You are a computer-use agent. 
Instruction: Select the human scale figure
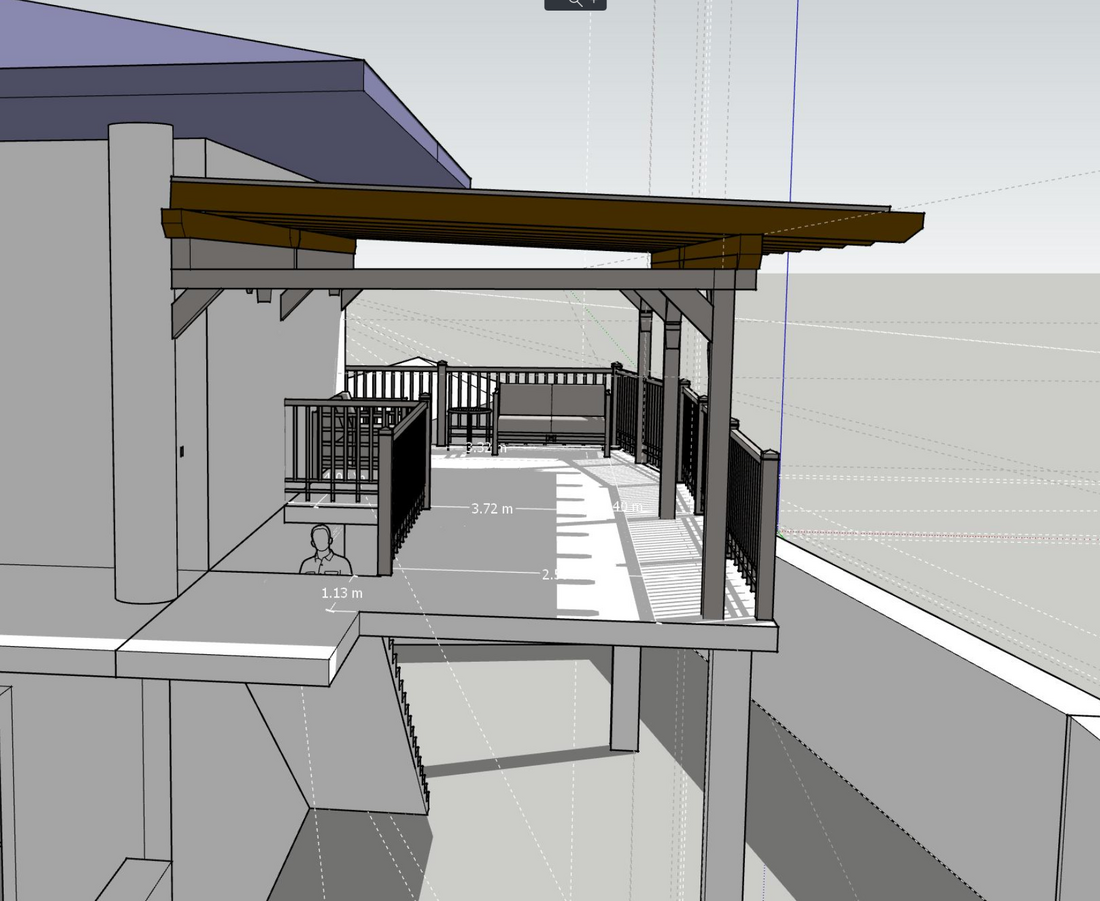324,553
